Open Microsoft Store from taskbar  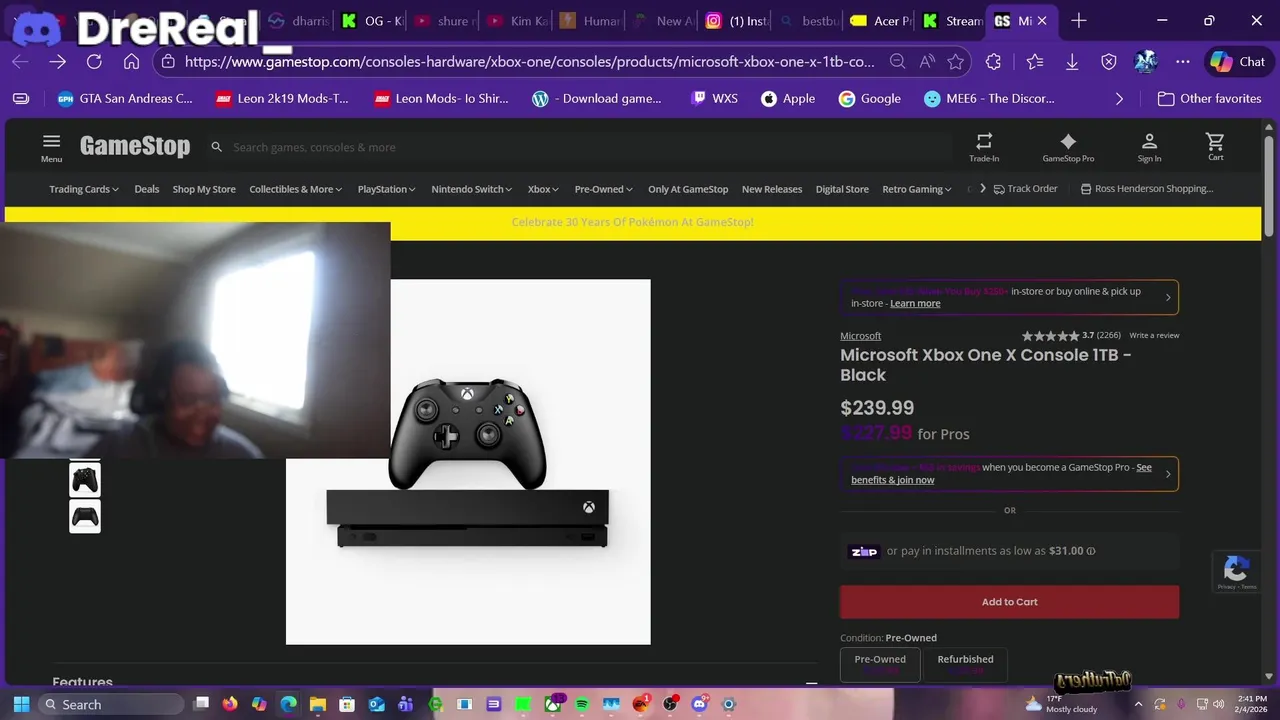(347, 704)
